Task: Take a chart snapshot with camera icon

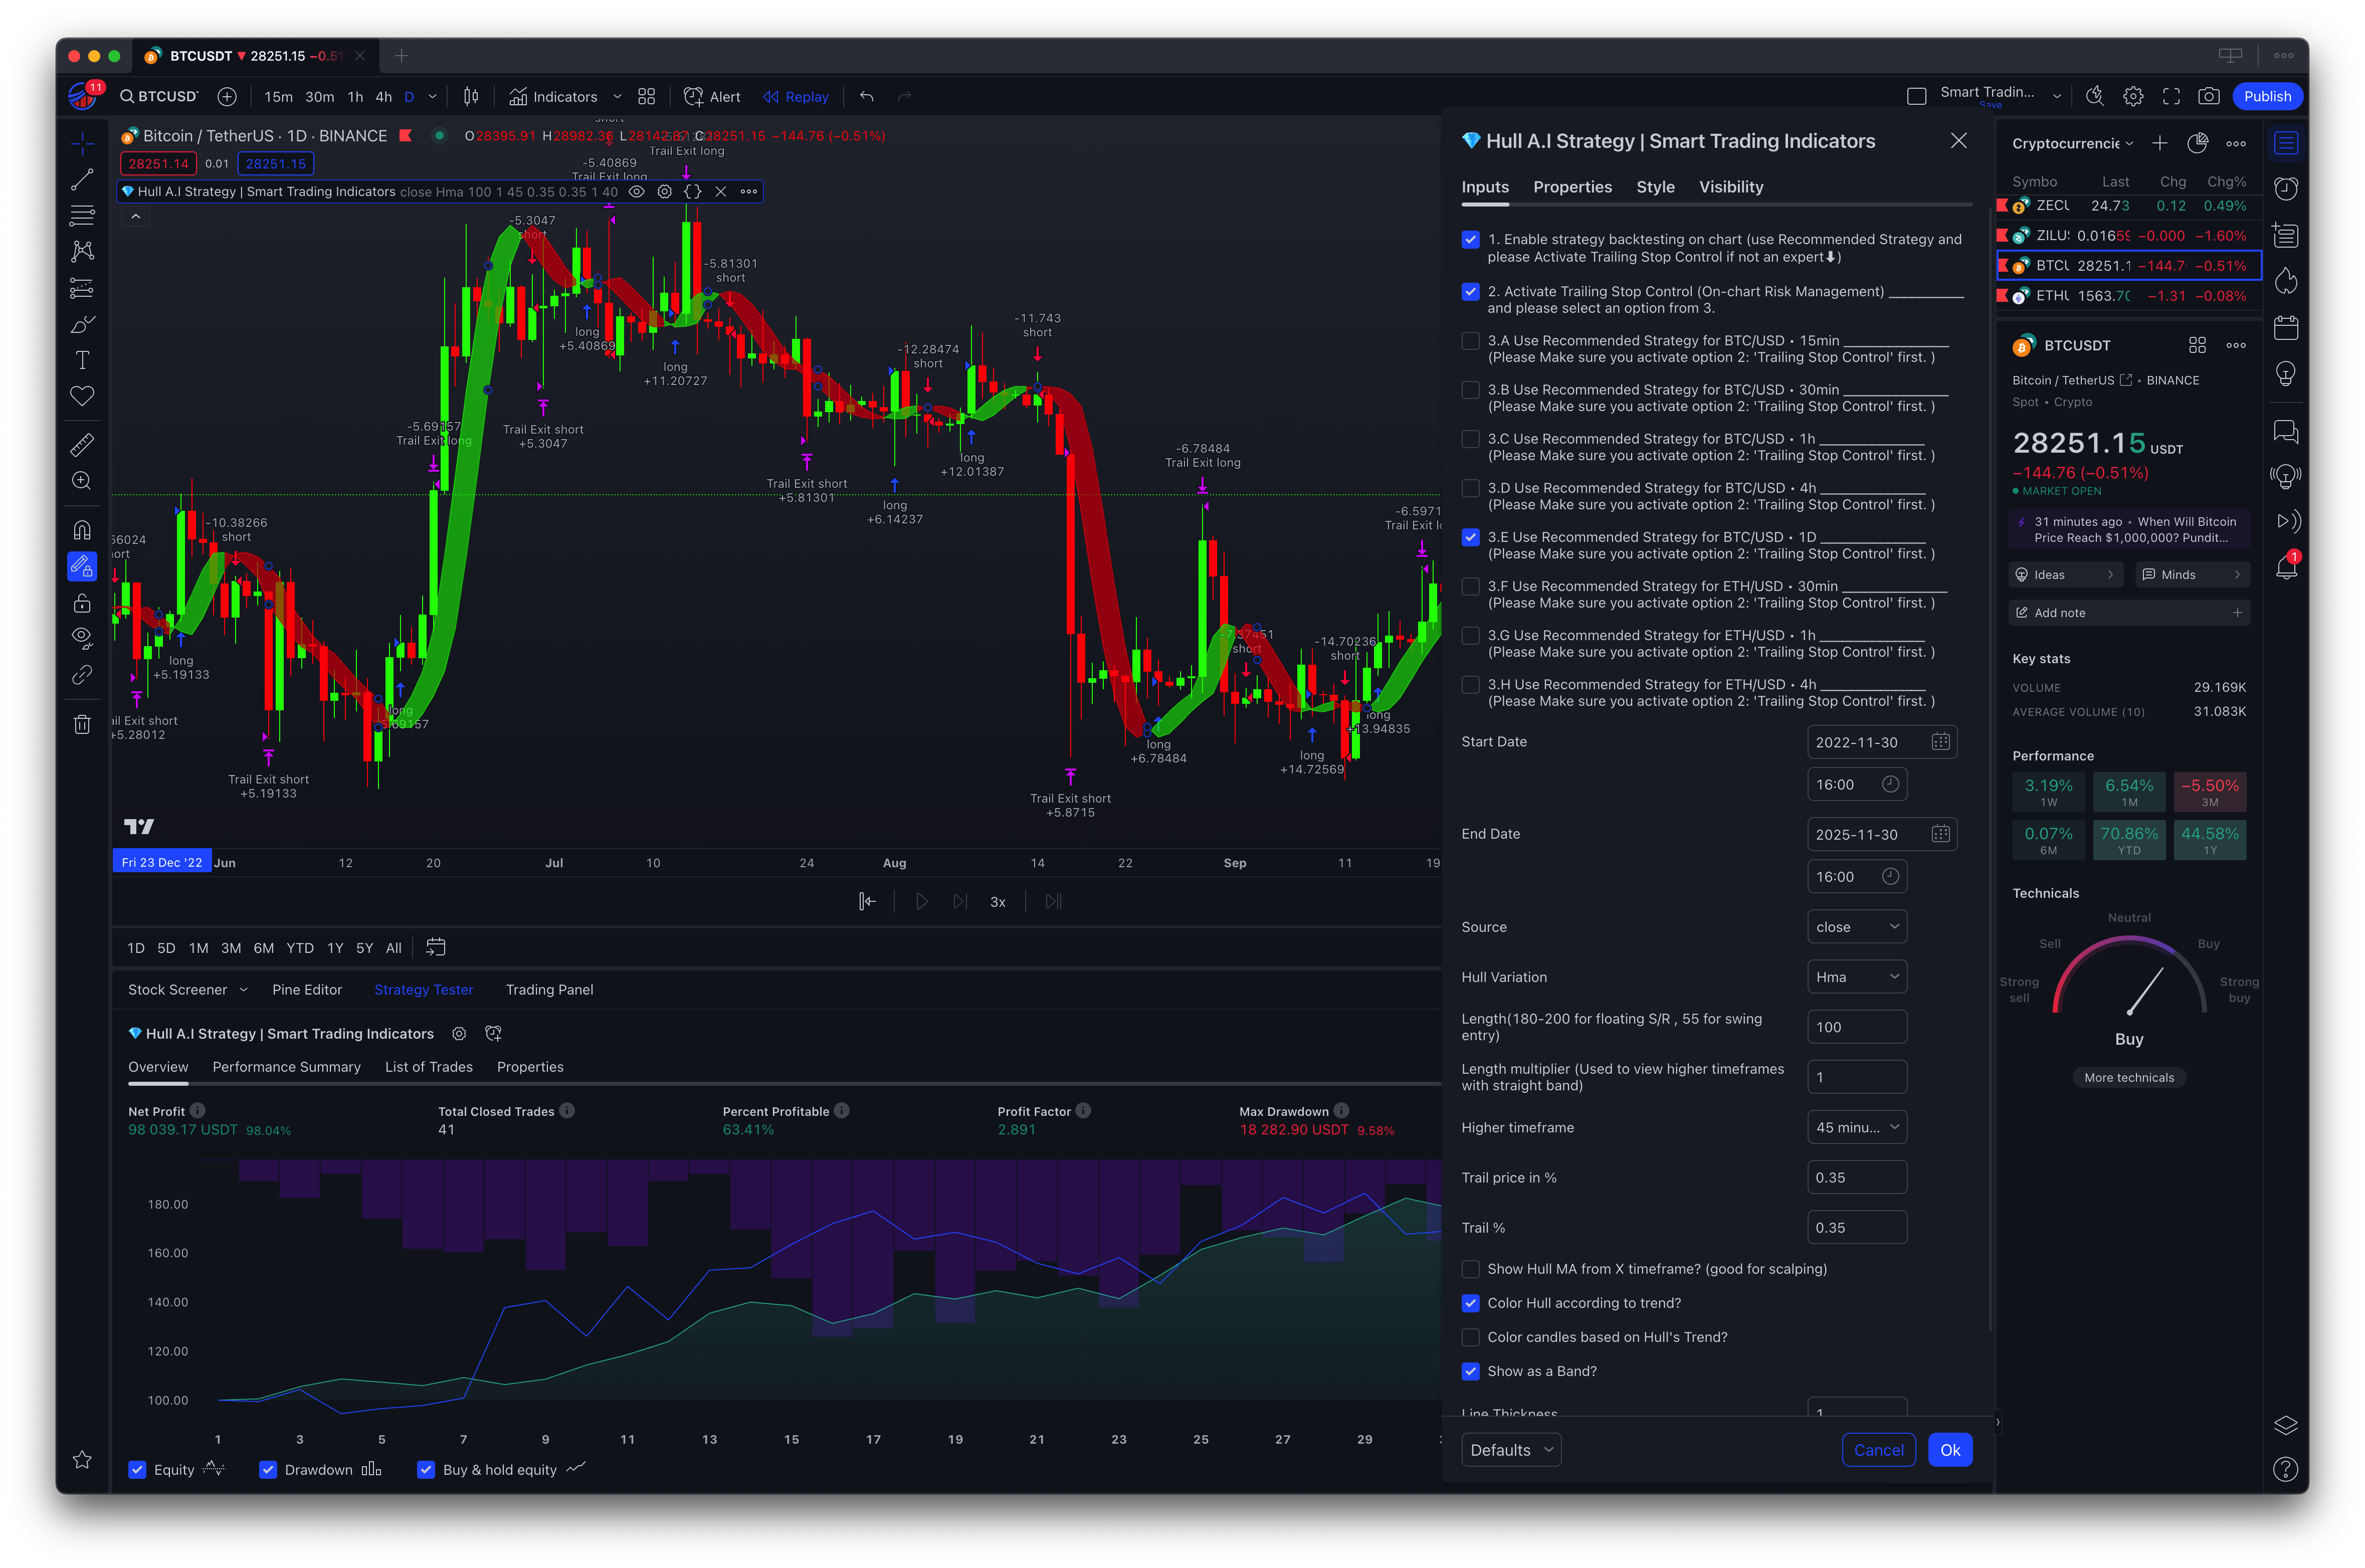Action: [2208, 97]
